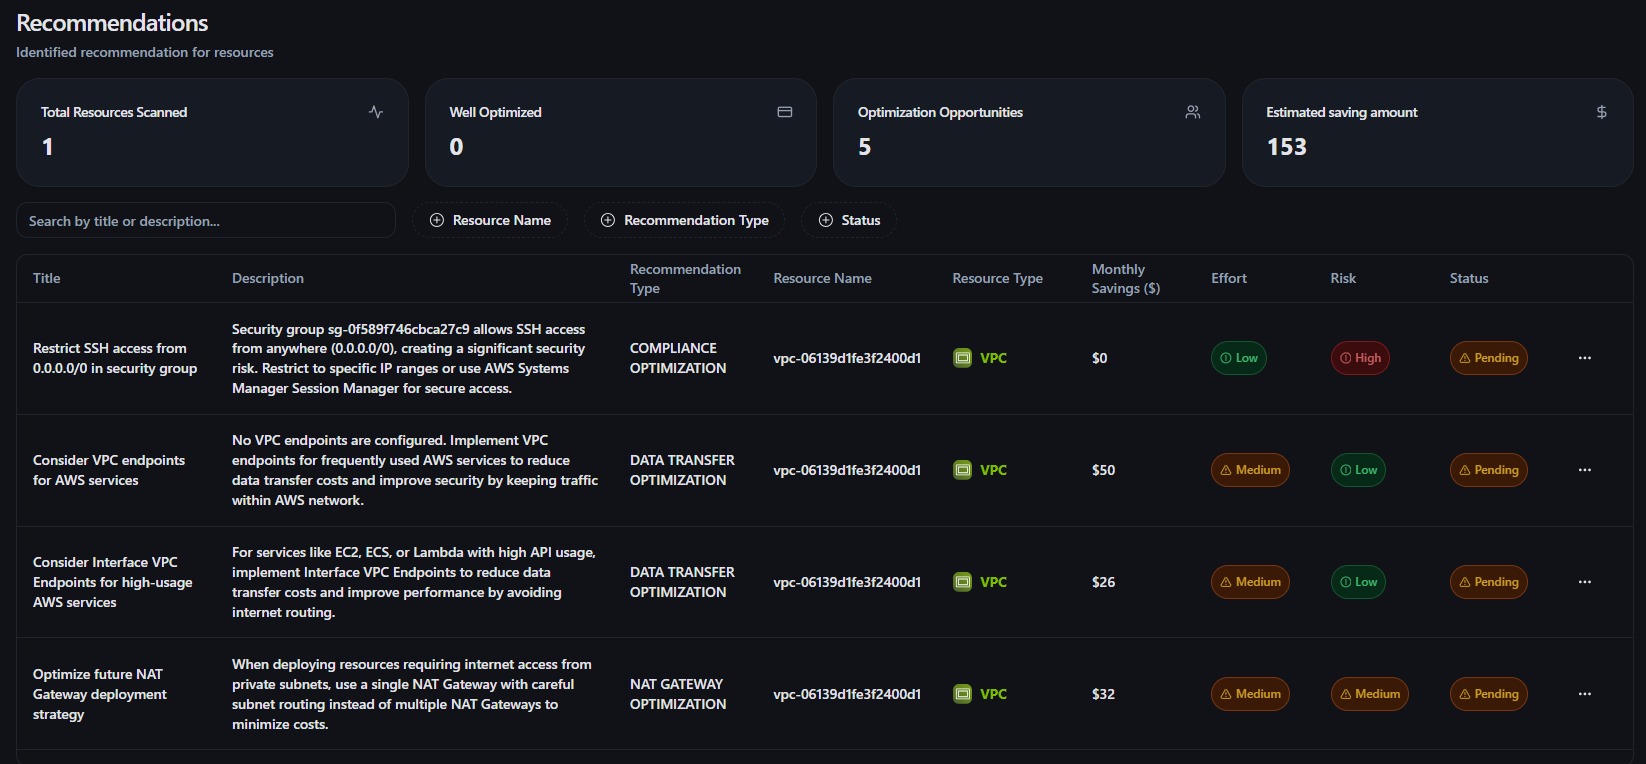The width and height of the screenshot is (1646, 764).
Task: Click resource name vpc-06139d1fe3f2400d1 in Restrict SSH row
Action: pos(847,358)
